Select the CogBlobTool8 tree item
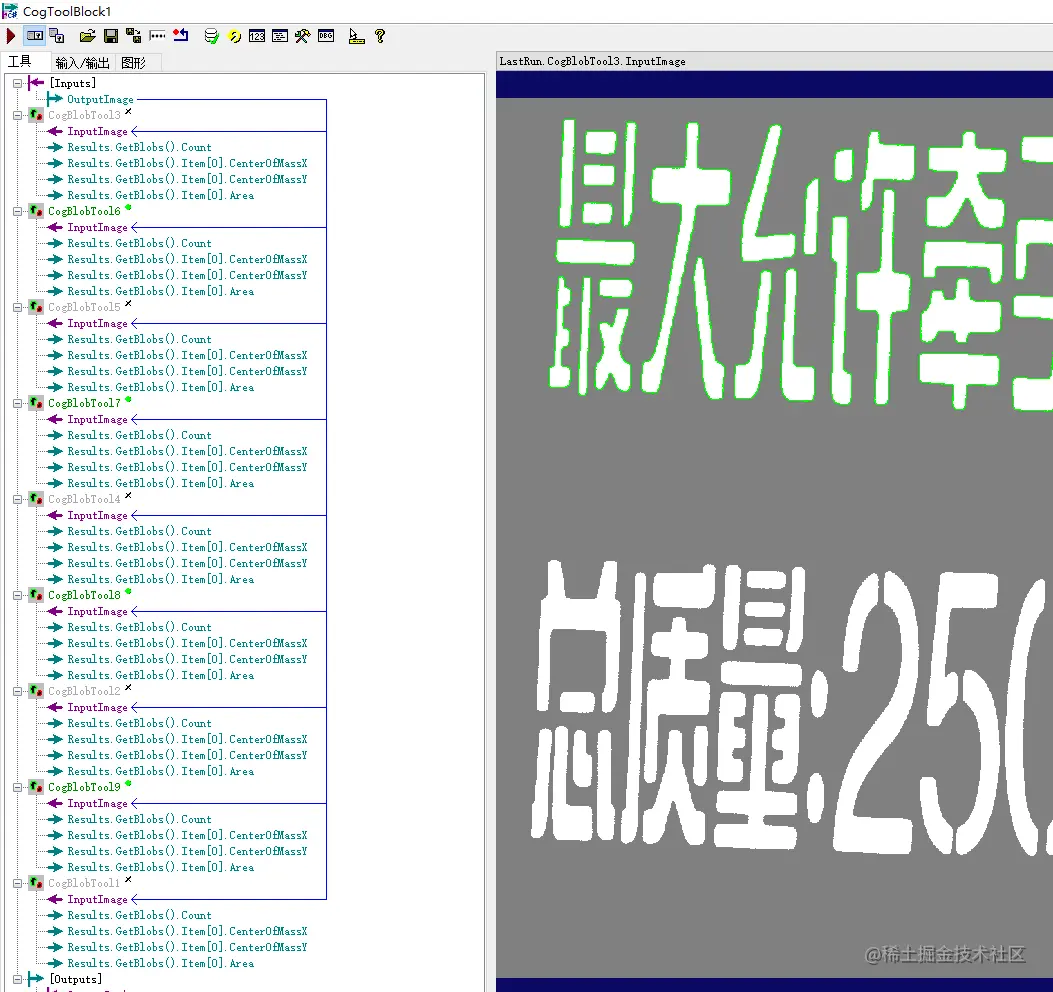The image size is (1053, 992). point(84,596)
